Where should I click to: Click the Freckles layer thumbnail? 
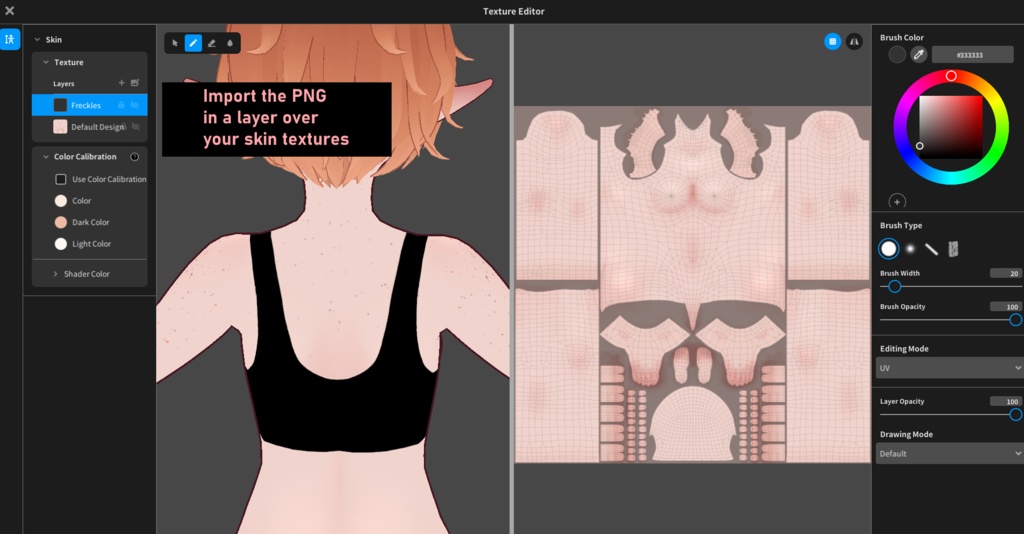coord(60,105)
